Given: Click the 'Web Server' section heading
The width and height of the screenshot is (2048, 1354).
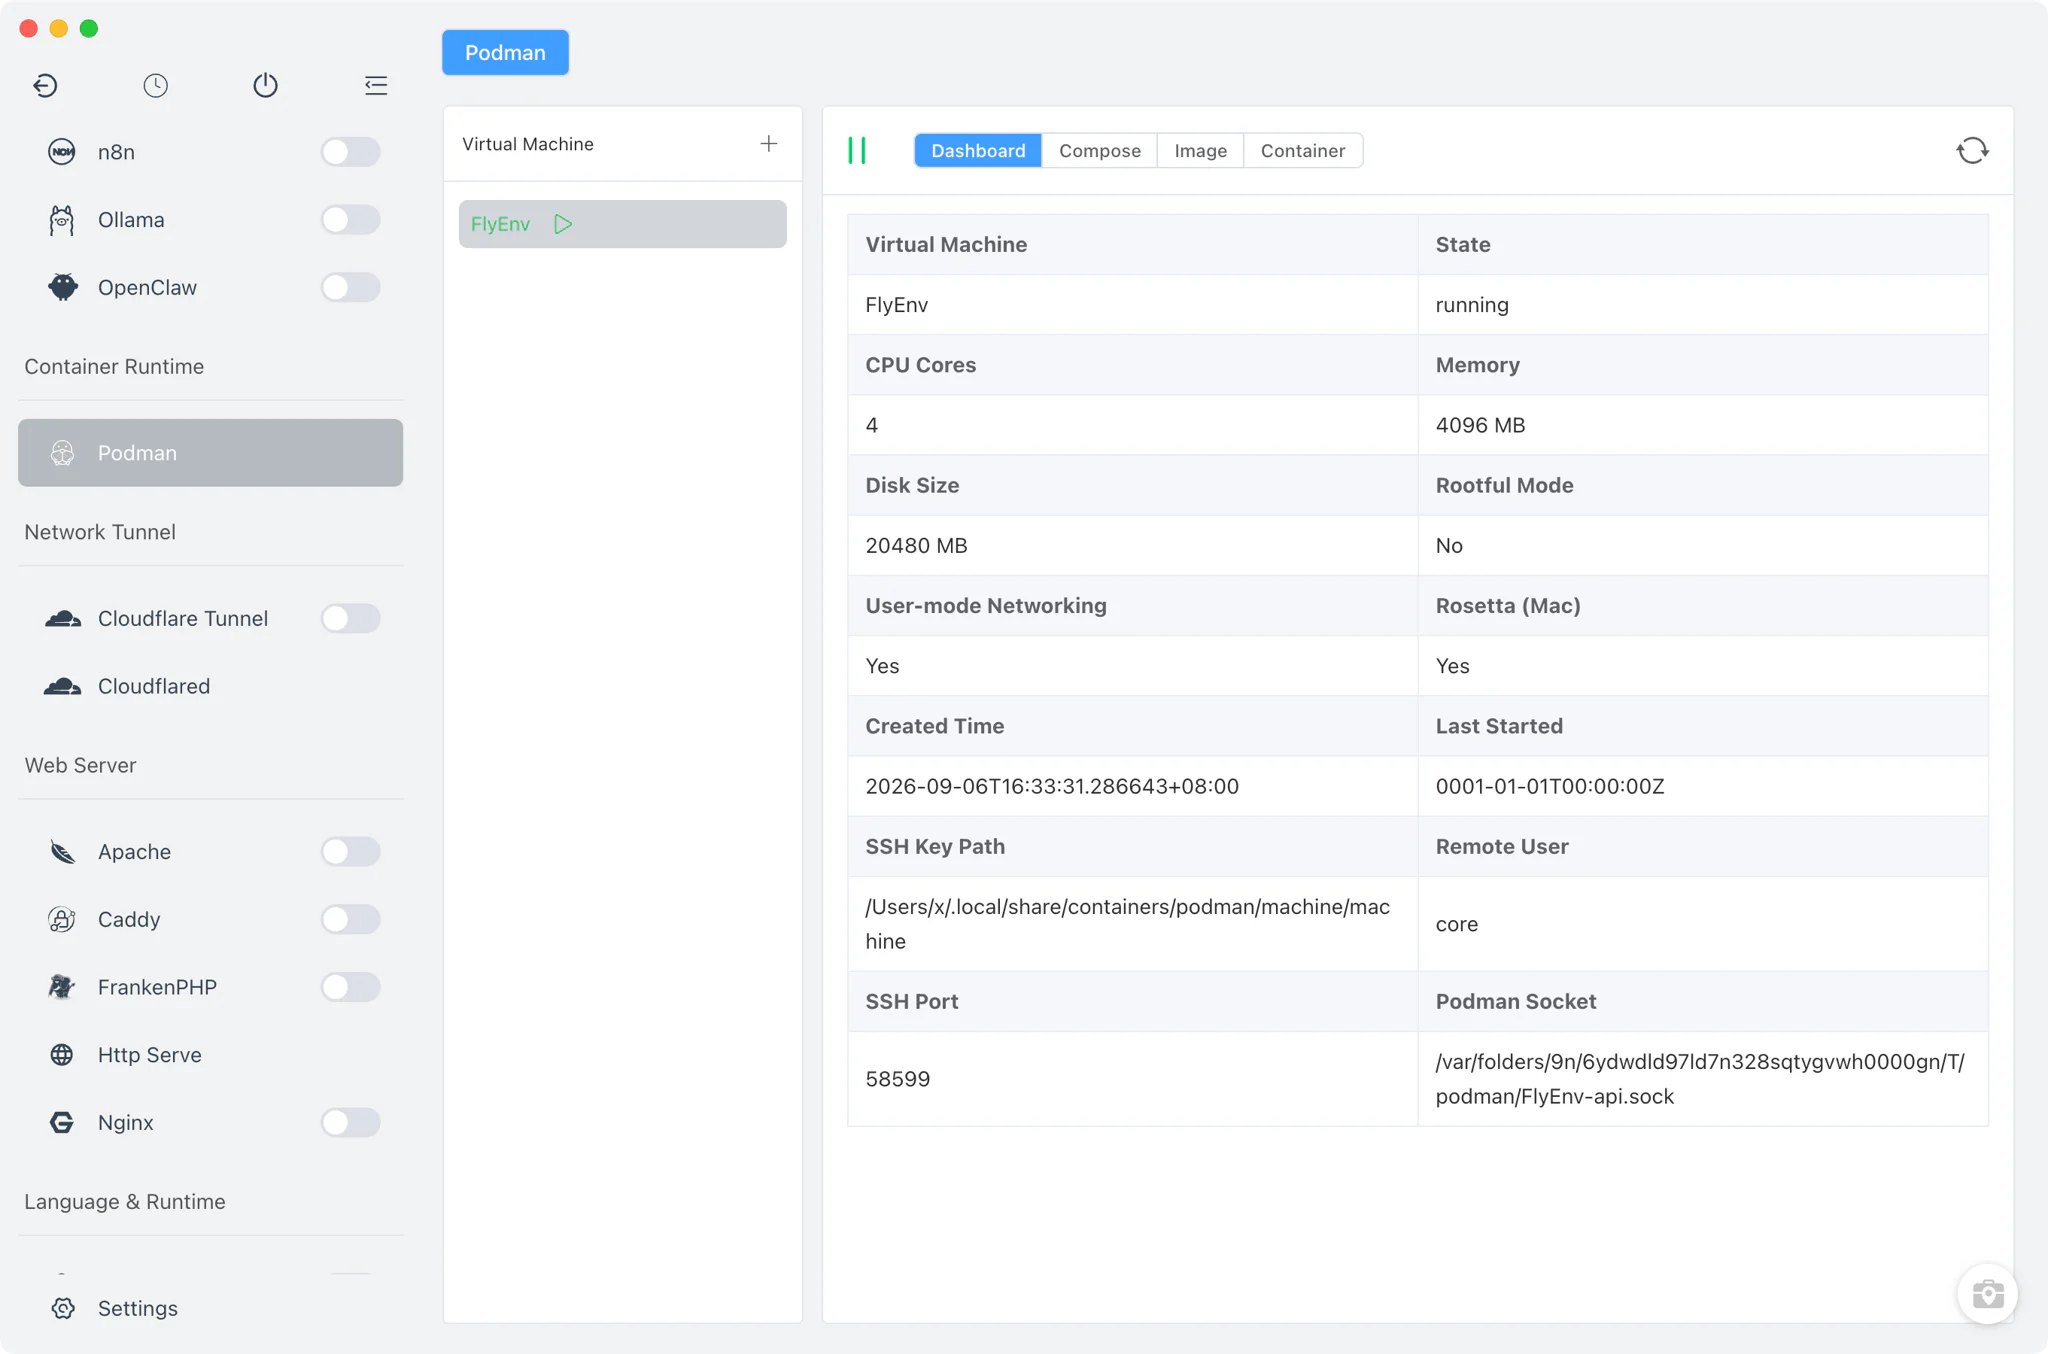Looking at the screenshot, I should tap(80, 765).
